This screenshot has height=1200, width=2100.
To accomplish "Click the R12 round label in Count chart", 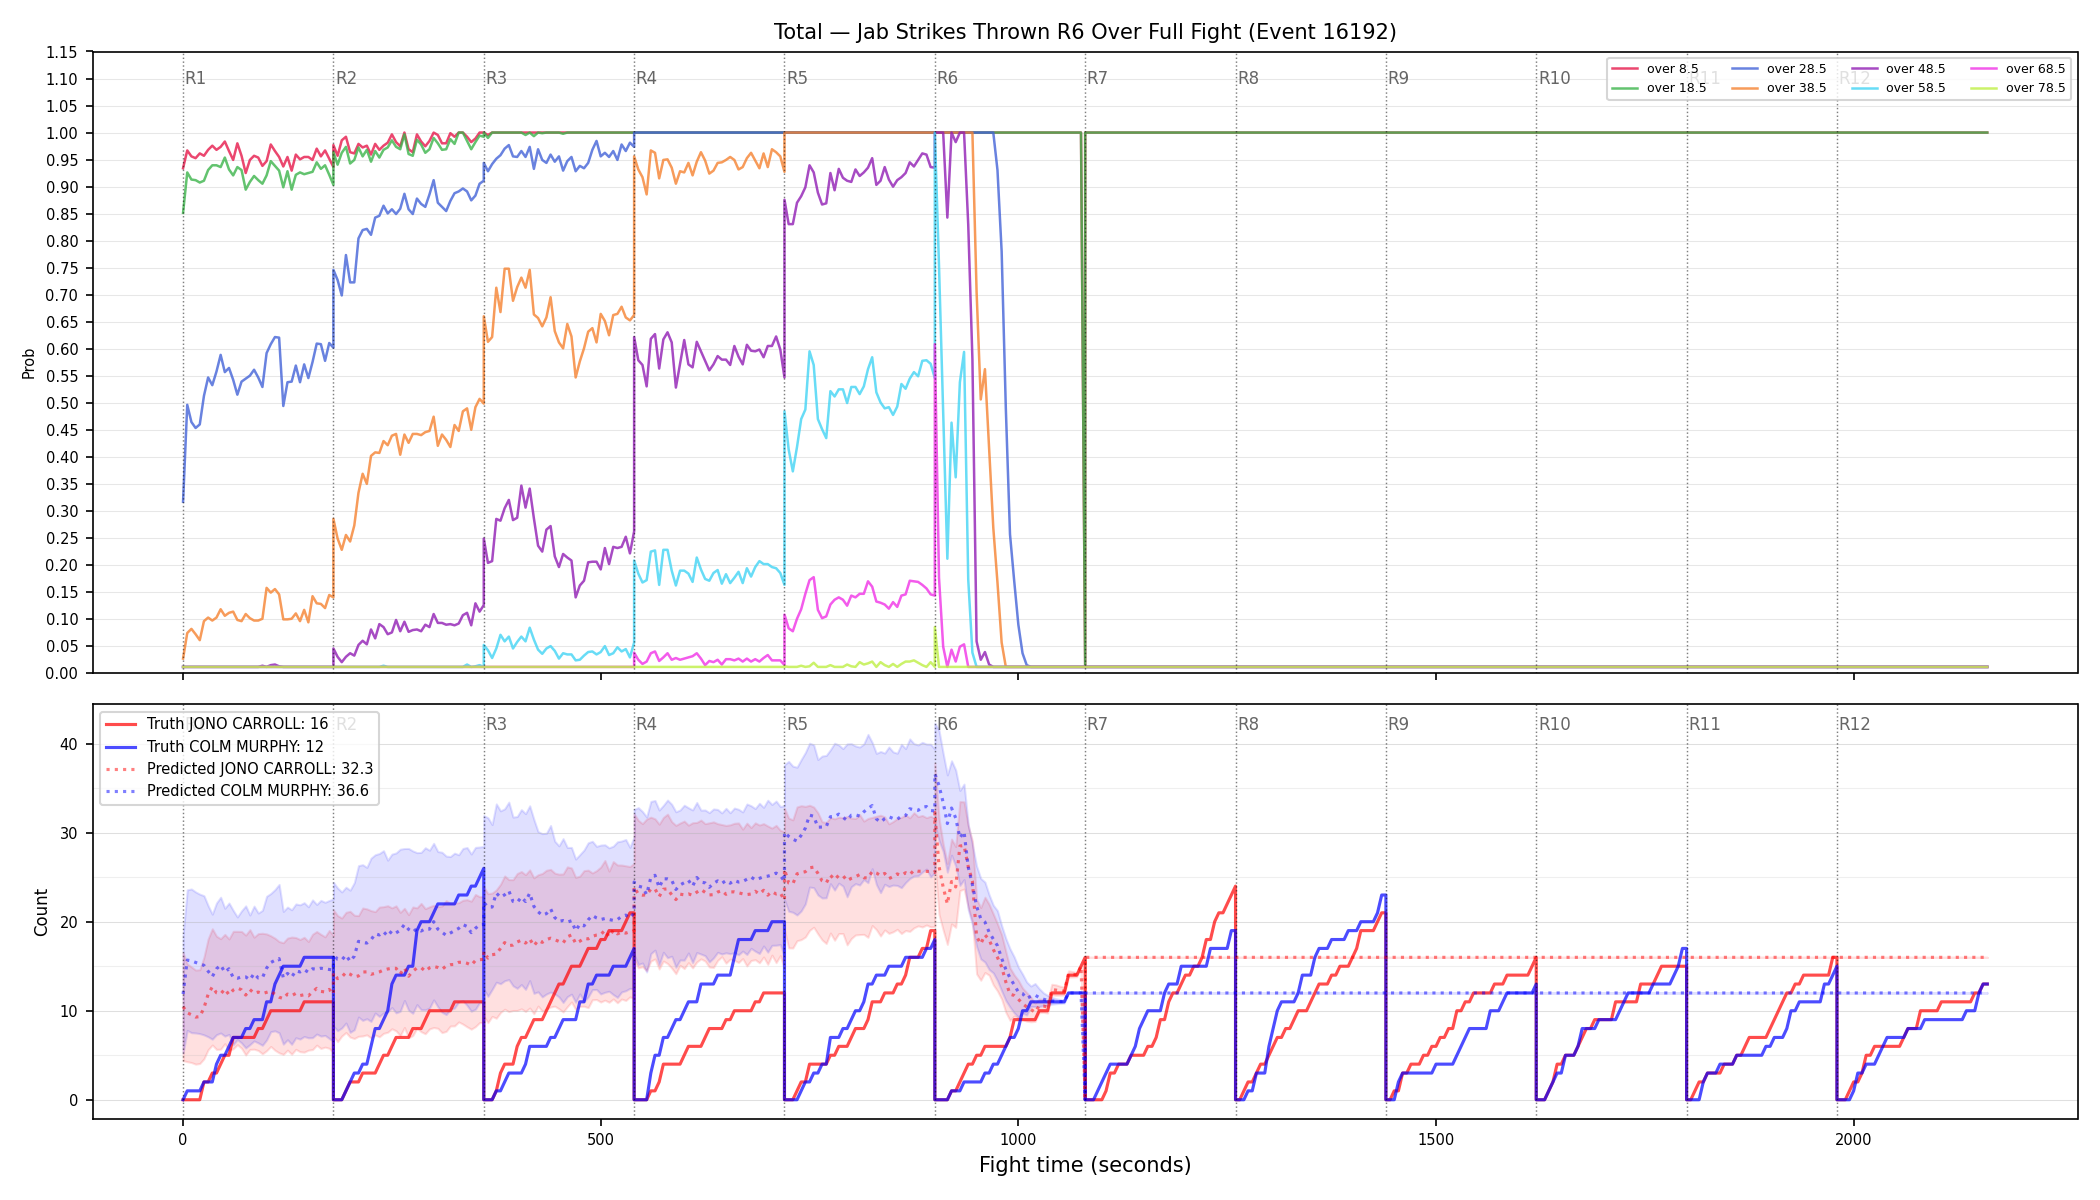I will click(x=1855, y=724).
